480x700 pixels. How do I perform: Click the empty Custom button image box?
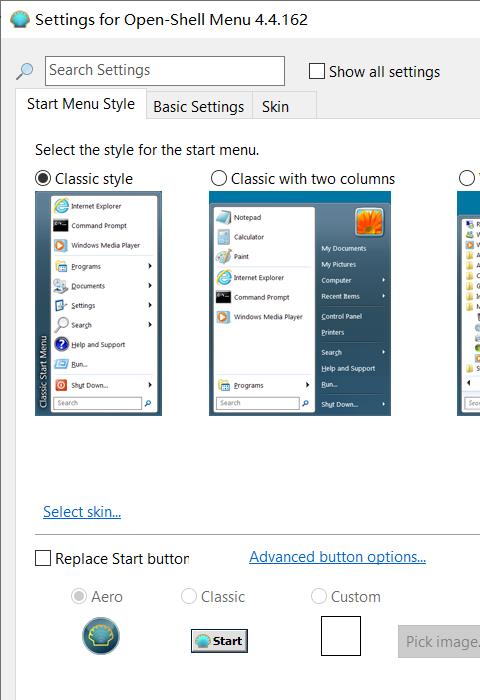[x=341, y=636]
